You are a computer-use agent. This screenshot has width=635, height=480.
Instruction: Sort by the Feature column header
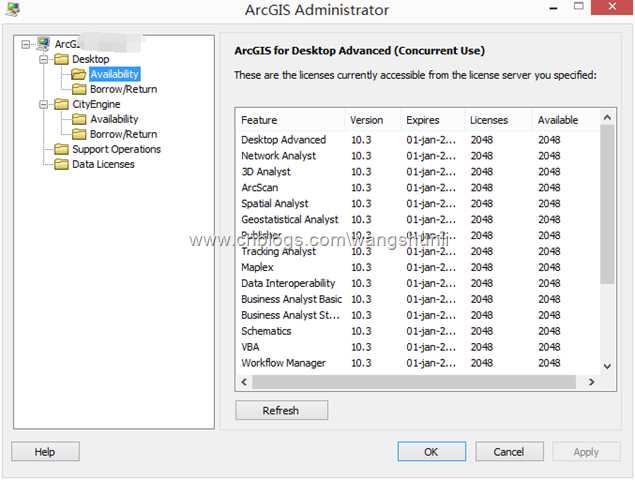click(x=290, y=120)
